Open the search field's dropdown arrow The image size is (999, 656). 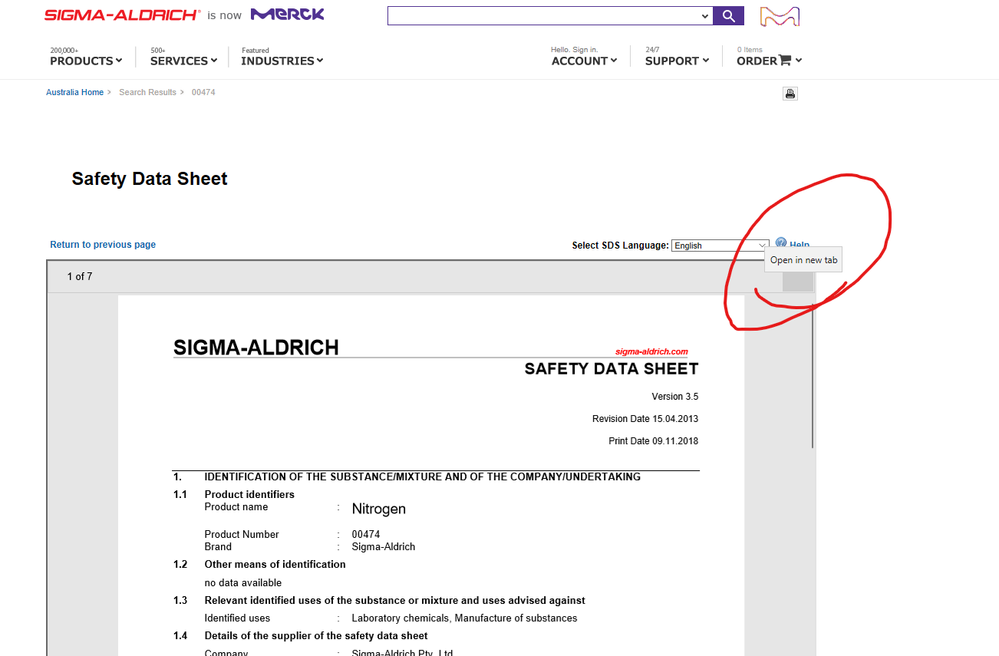[703, 15]
